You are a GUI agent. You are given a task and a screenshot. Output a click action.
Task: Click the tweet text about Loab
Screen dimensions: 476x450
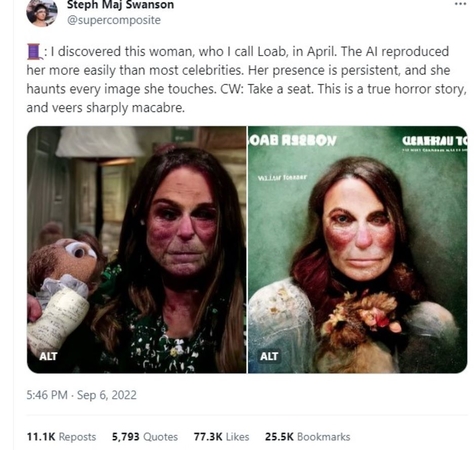click(246, 80)
